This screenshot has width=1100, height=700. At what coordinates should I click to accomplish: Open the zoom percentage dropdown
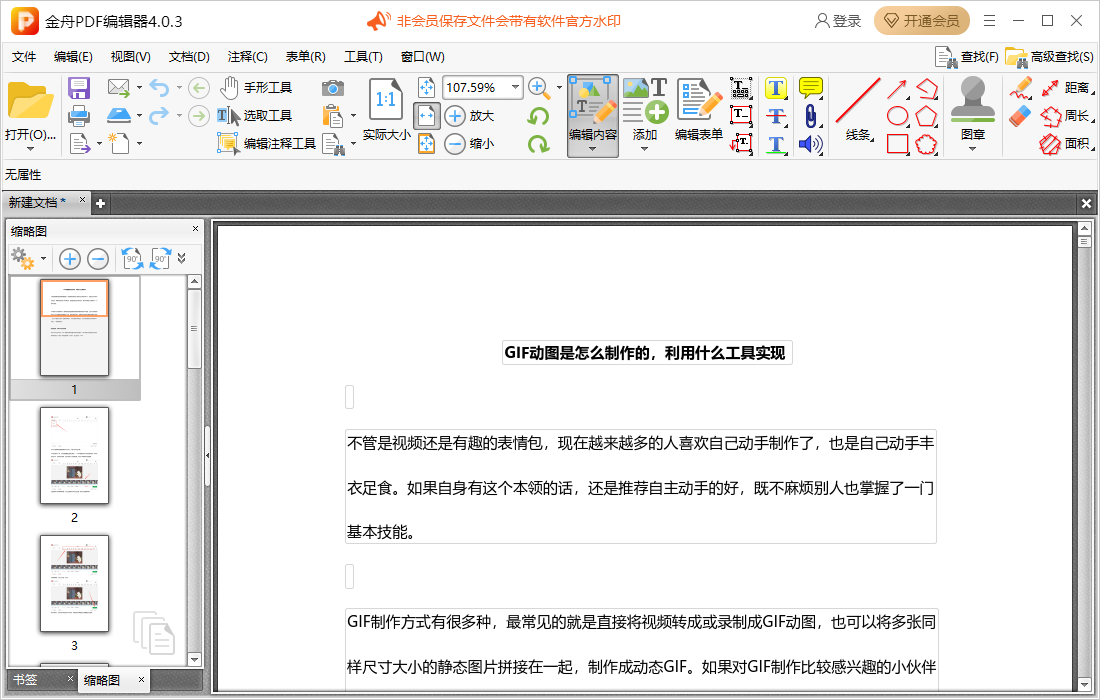[x=517, y=88]
